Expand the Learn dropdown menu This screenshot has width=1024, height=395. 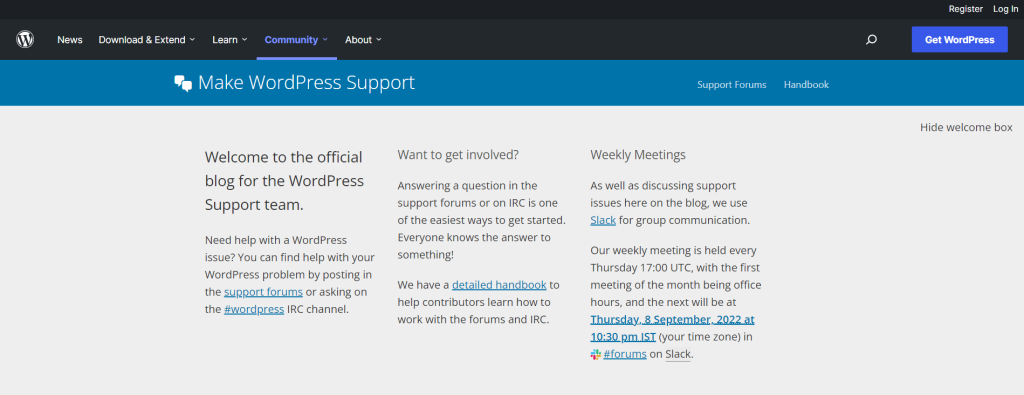click(230, 40)
